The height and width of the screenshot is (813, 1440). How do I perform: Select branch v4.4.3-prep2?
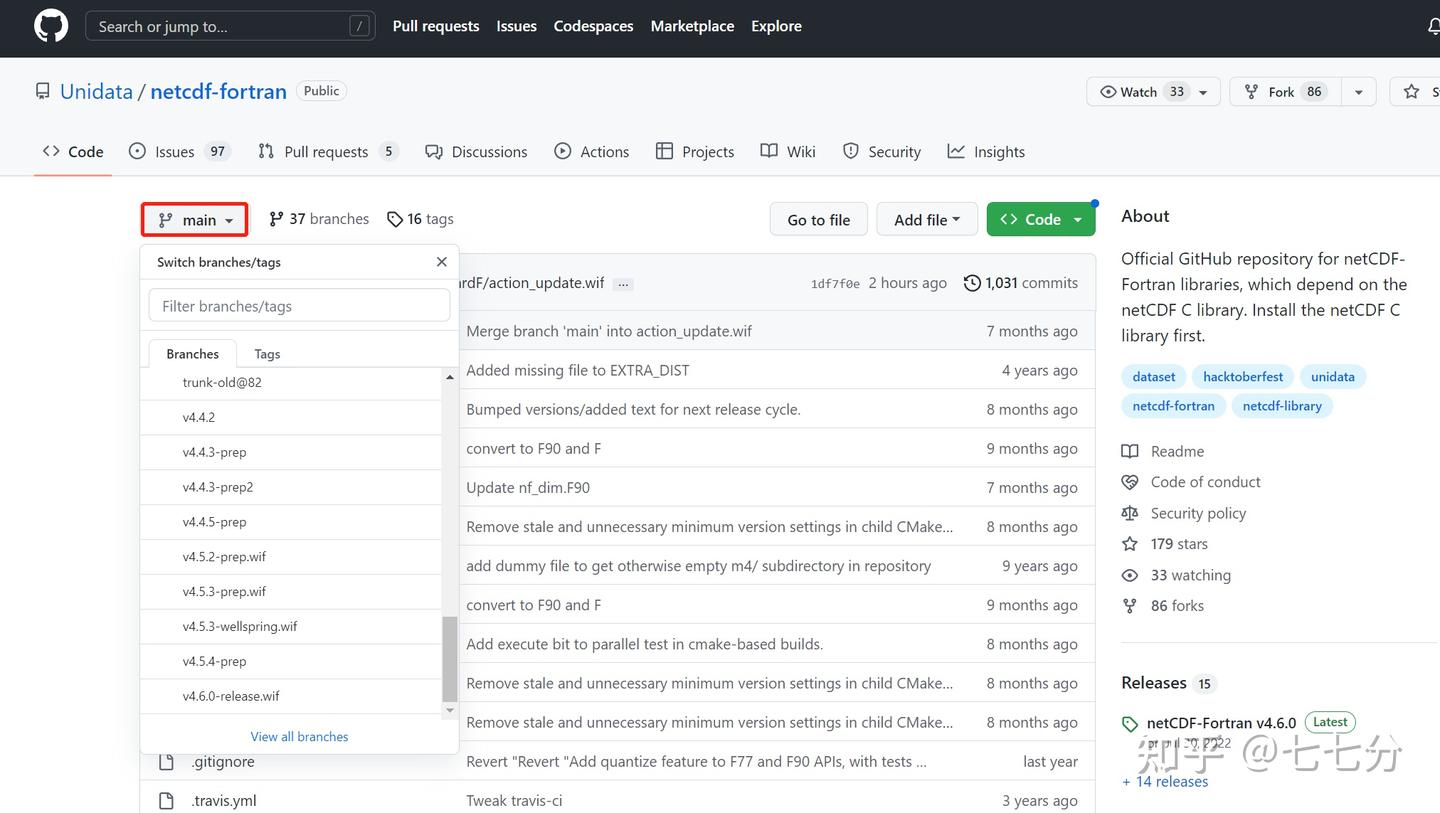pyautogui.click(x=291, y=487)
